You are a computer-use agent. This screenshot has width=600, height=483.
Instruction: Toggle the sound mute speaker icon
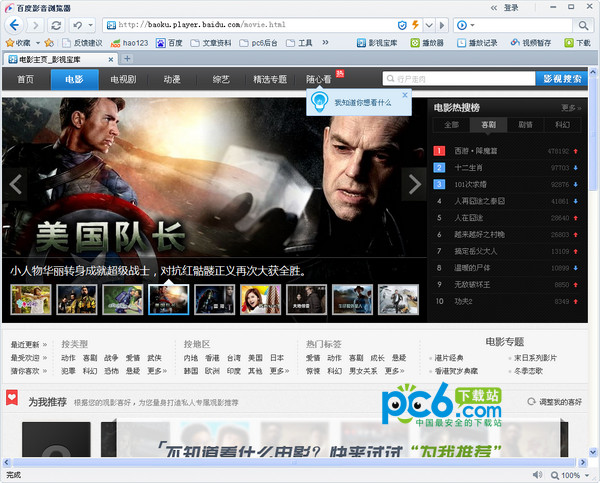click(x=537, y=475)
